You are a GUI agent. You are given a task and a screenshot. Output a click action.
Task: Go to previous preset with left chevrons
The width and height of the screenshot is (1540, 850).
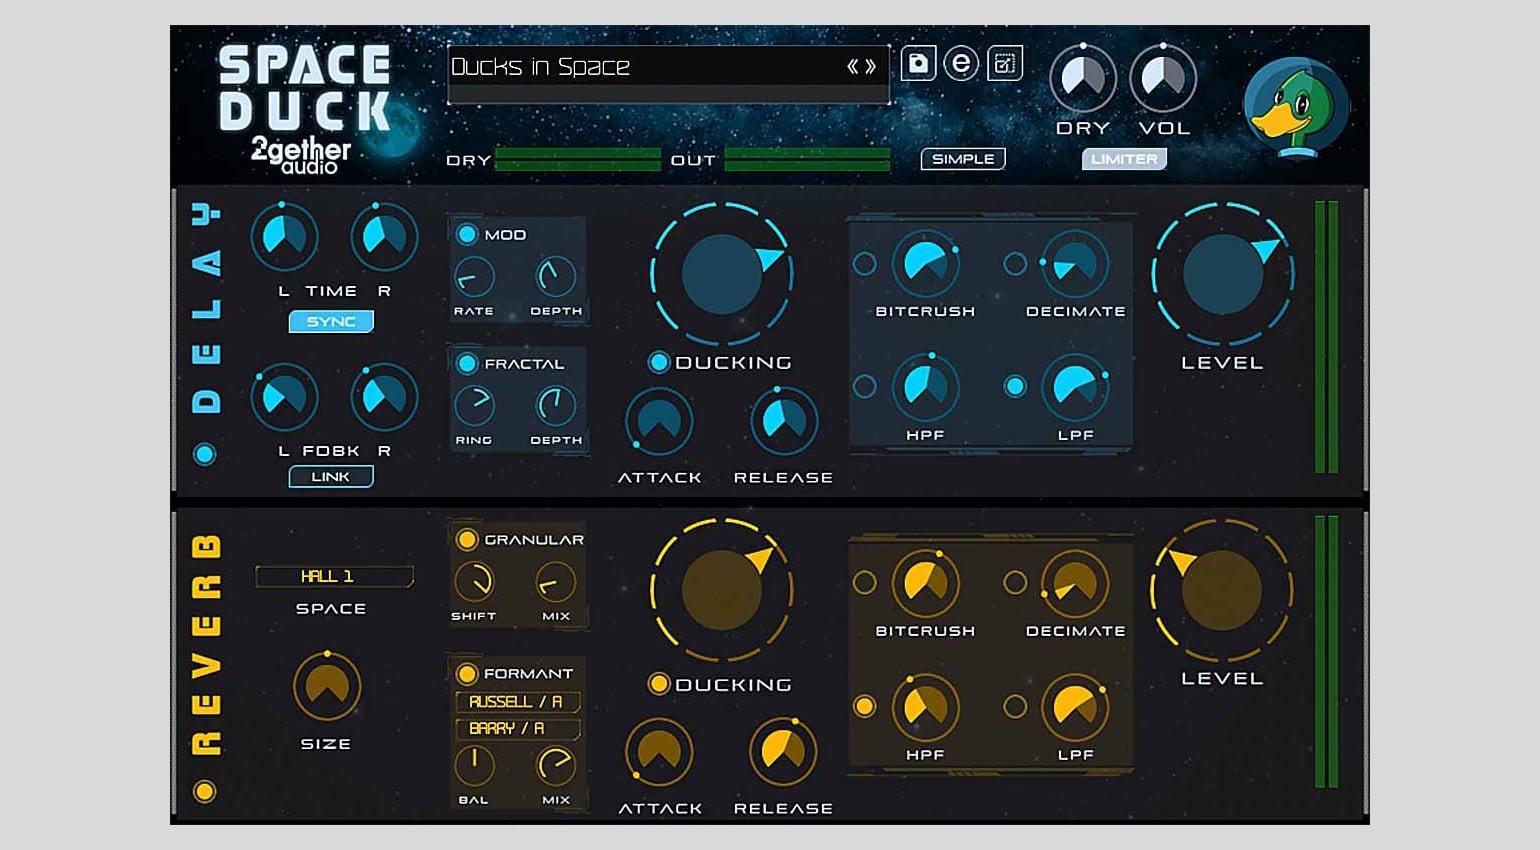[x=853, y=67]
